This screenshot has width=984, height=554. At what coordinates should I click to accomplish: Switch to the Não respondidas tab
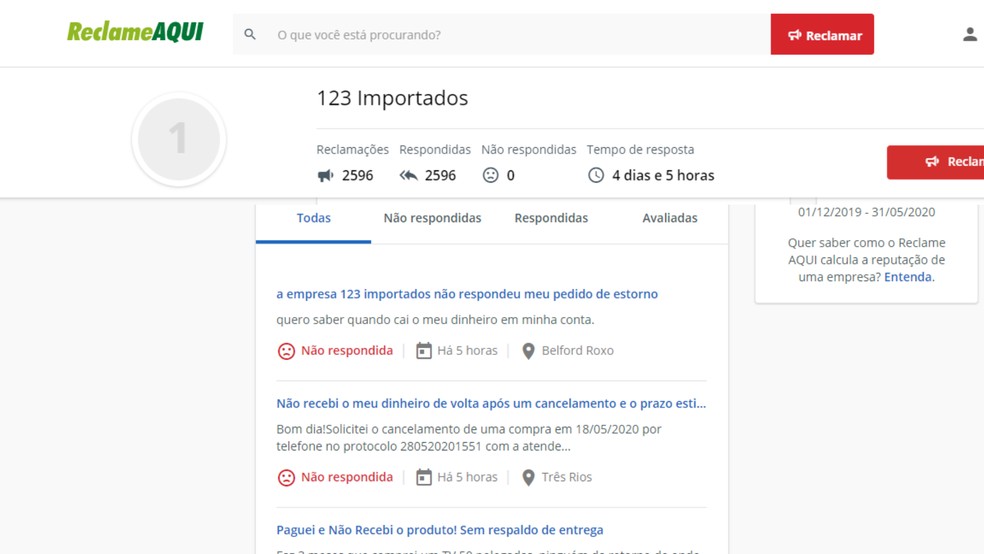pos(432,218)
